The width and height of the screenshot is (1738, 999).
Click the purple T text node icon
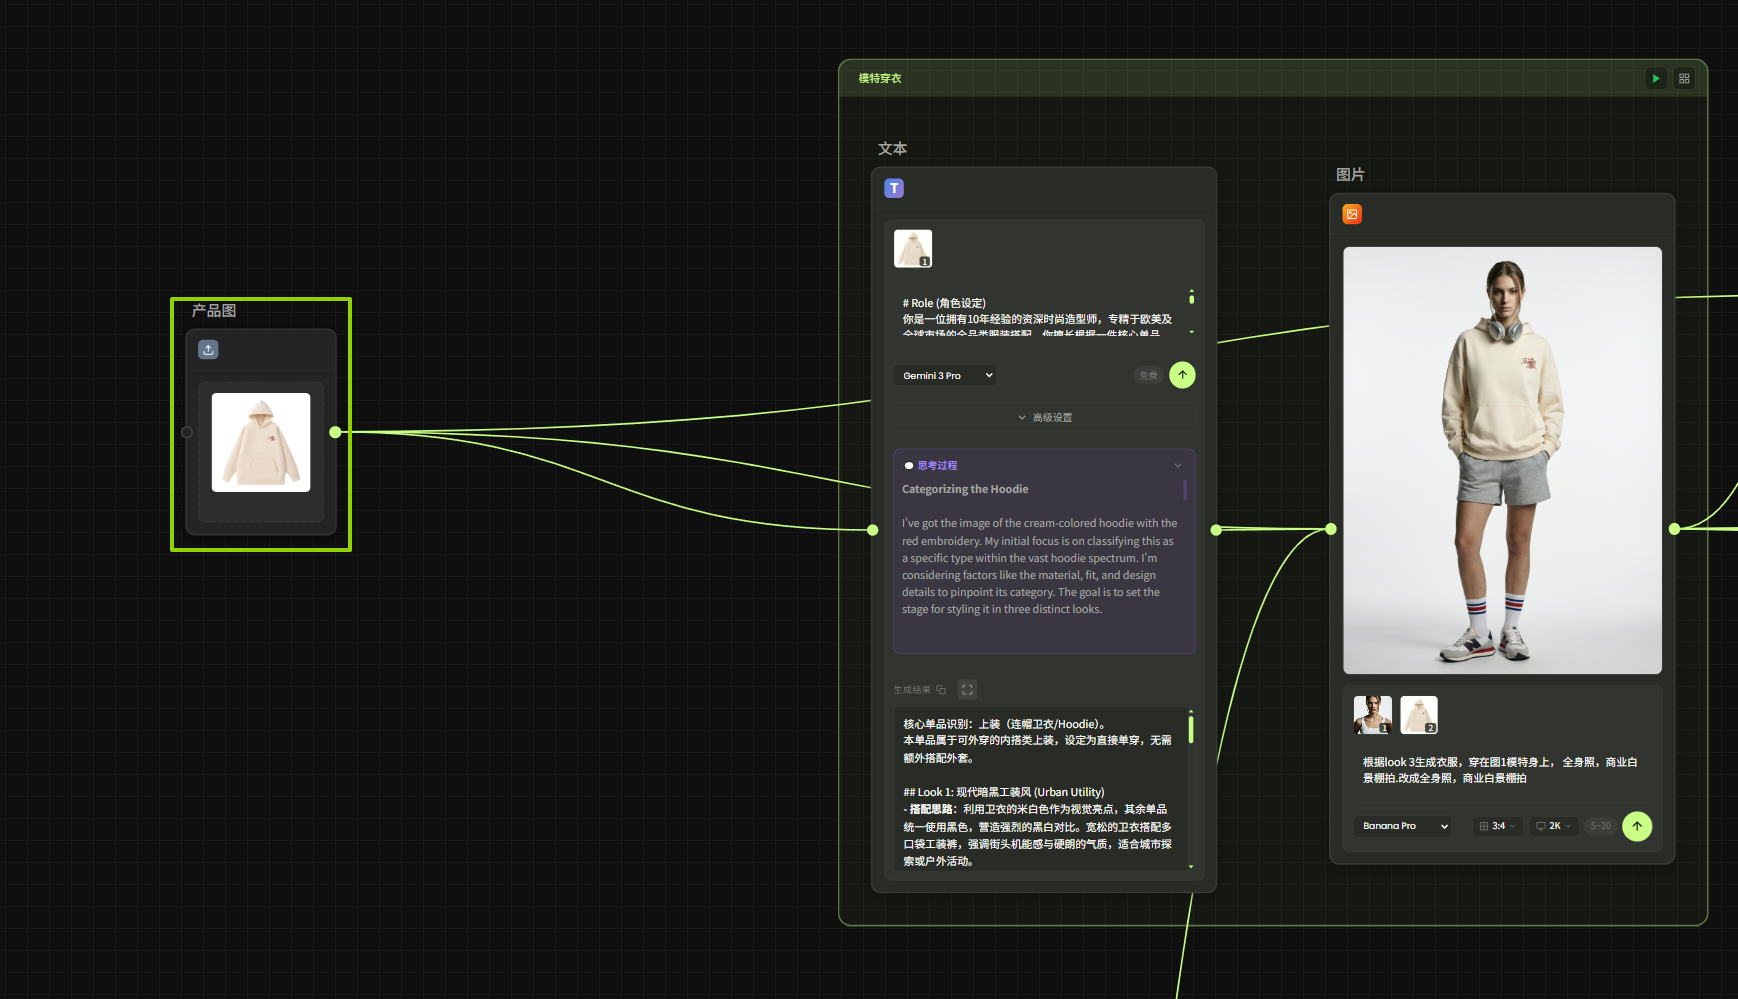(894, 188)
